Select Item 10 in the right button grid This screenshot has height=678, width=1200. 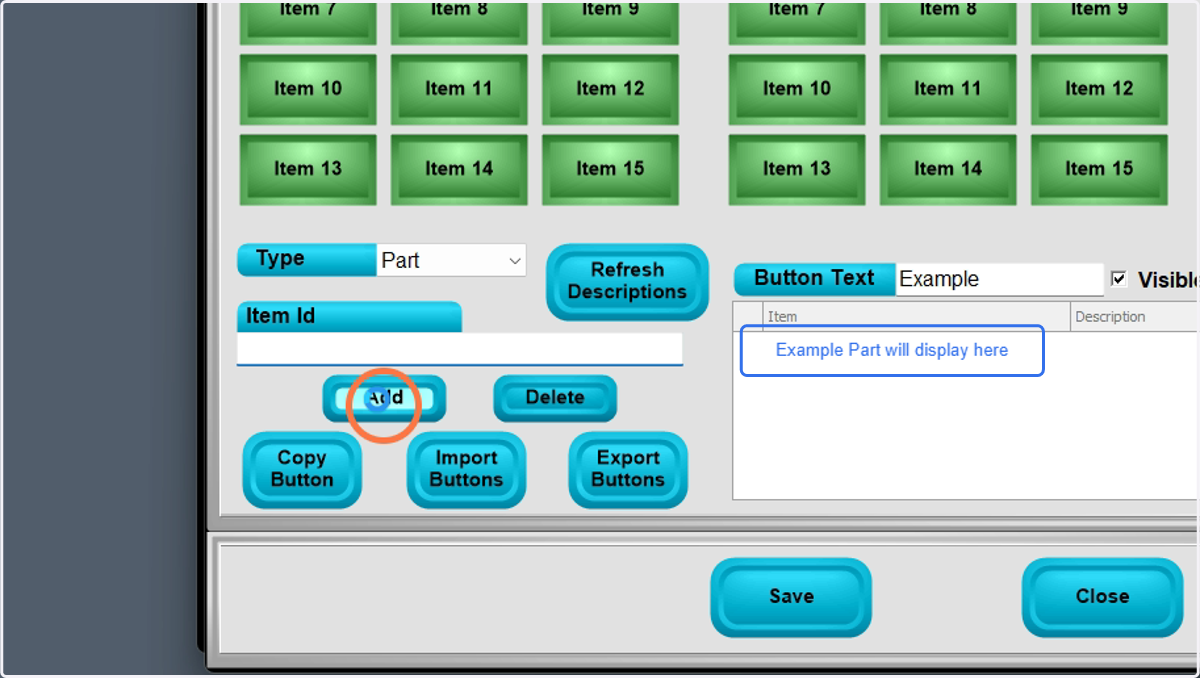coord(797,89)
